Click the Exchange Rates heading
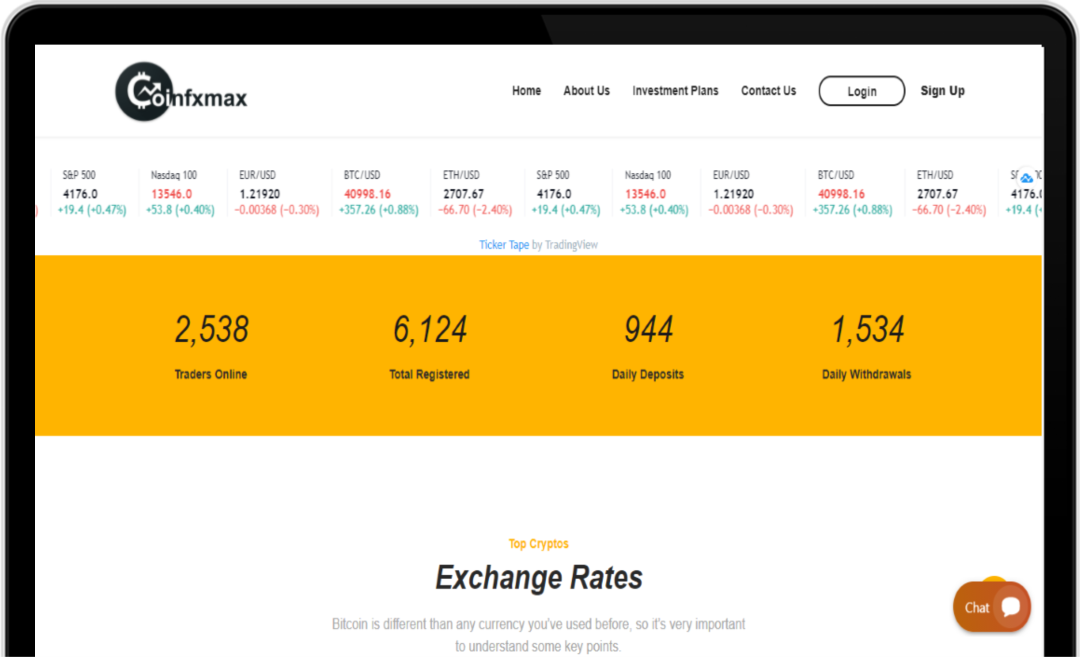Image resolution: width=1080 pixels, height=657 pixels. (539, 578)
